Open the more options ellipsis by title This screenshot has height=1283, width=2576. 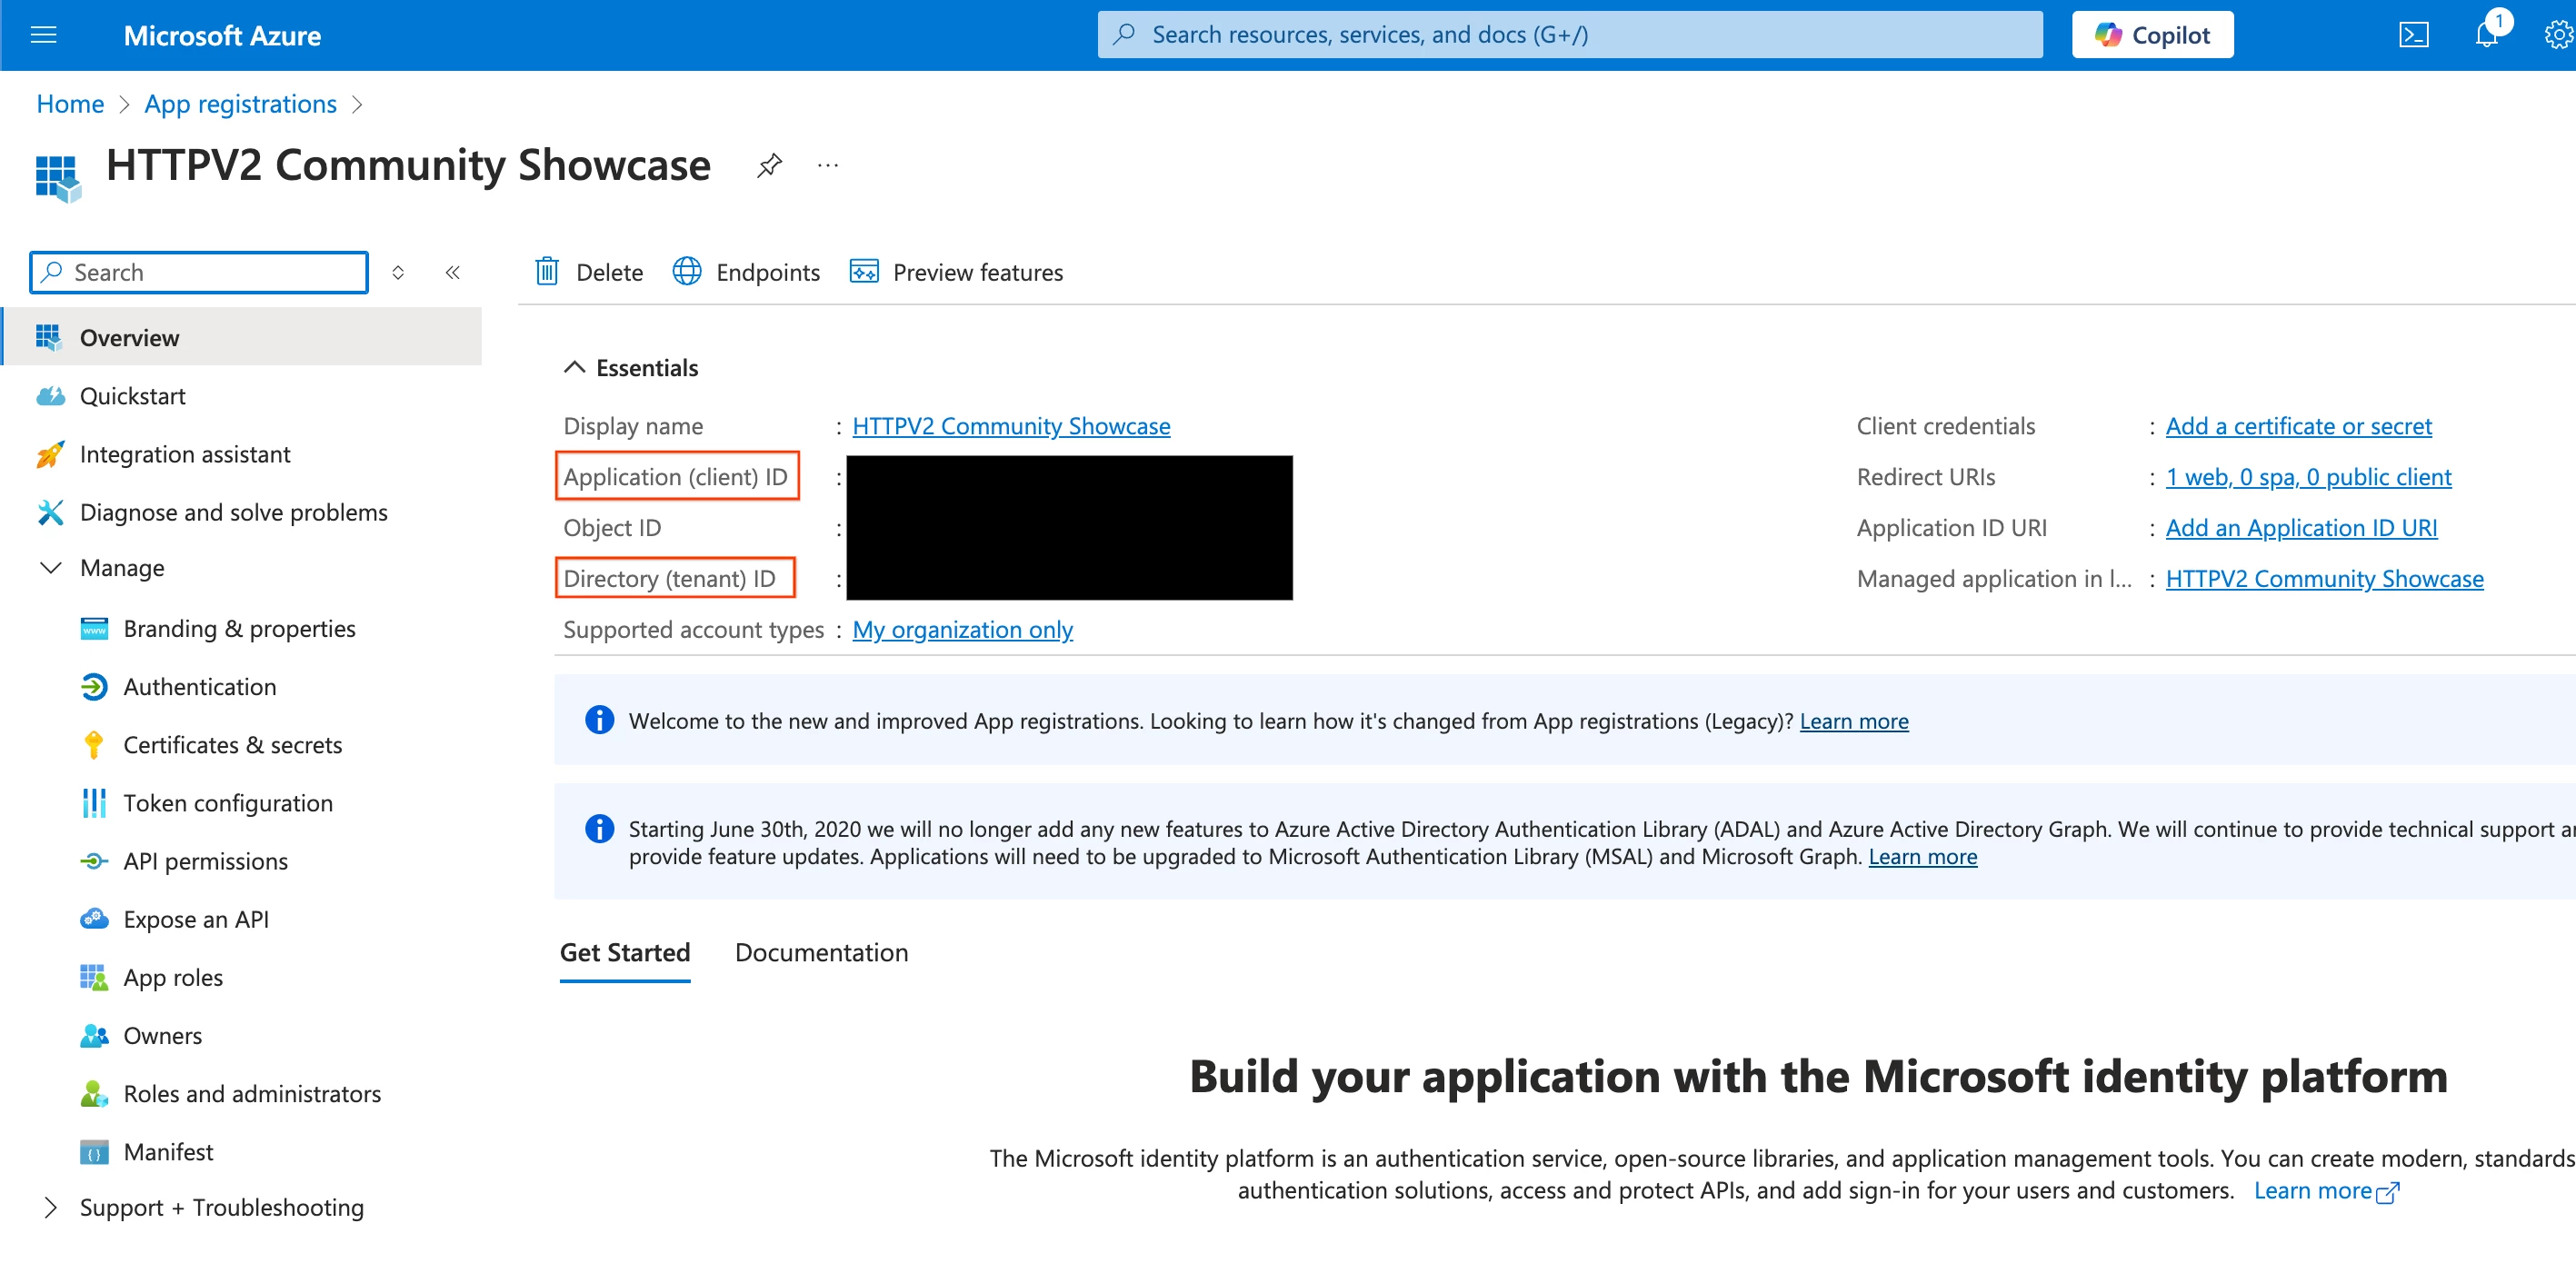tap(827, 165)
